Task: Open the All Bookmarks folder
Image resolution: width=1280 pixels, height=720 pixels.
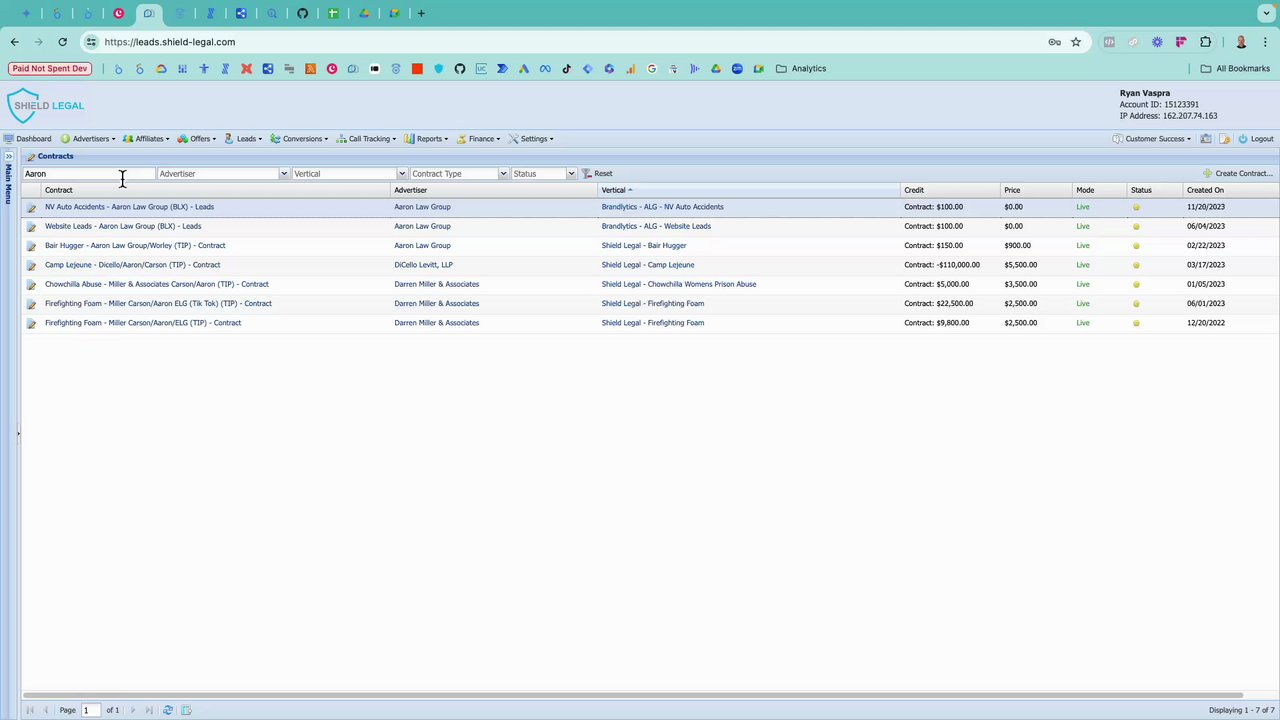Action: click(x=1235, y=69)
